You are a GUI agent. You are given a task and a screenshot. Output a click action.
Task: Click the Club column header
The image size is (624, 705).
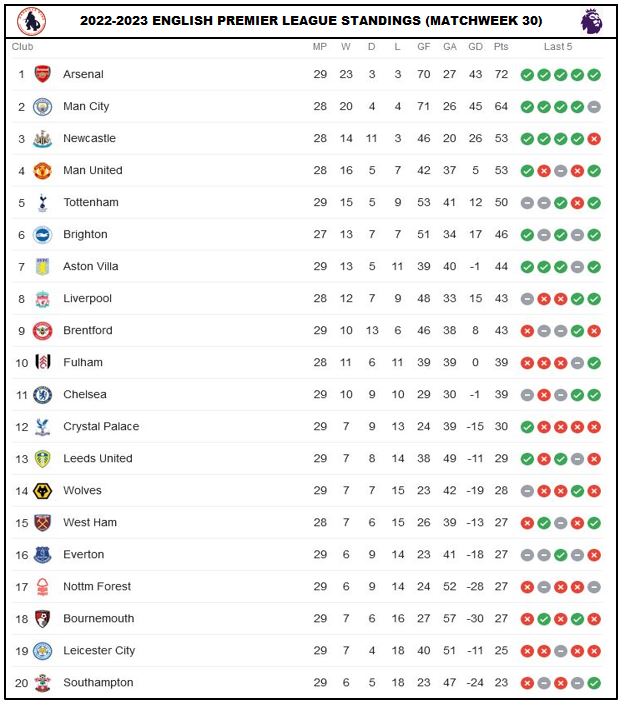[x=22, y=47]
